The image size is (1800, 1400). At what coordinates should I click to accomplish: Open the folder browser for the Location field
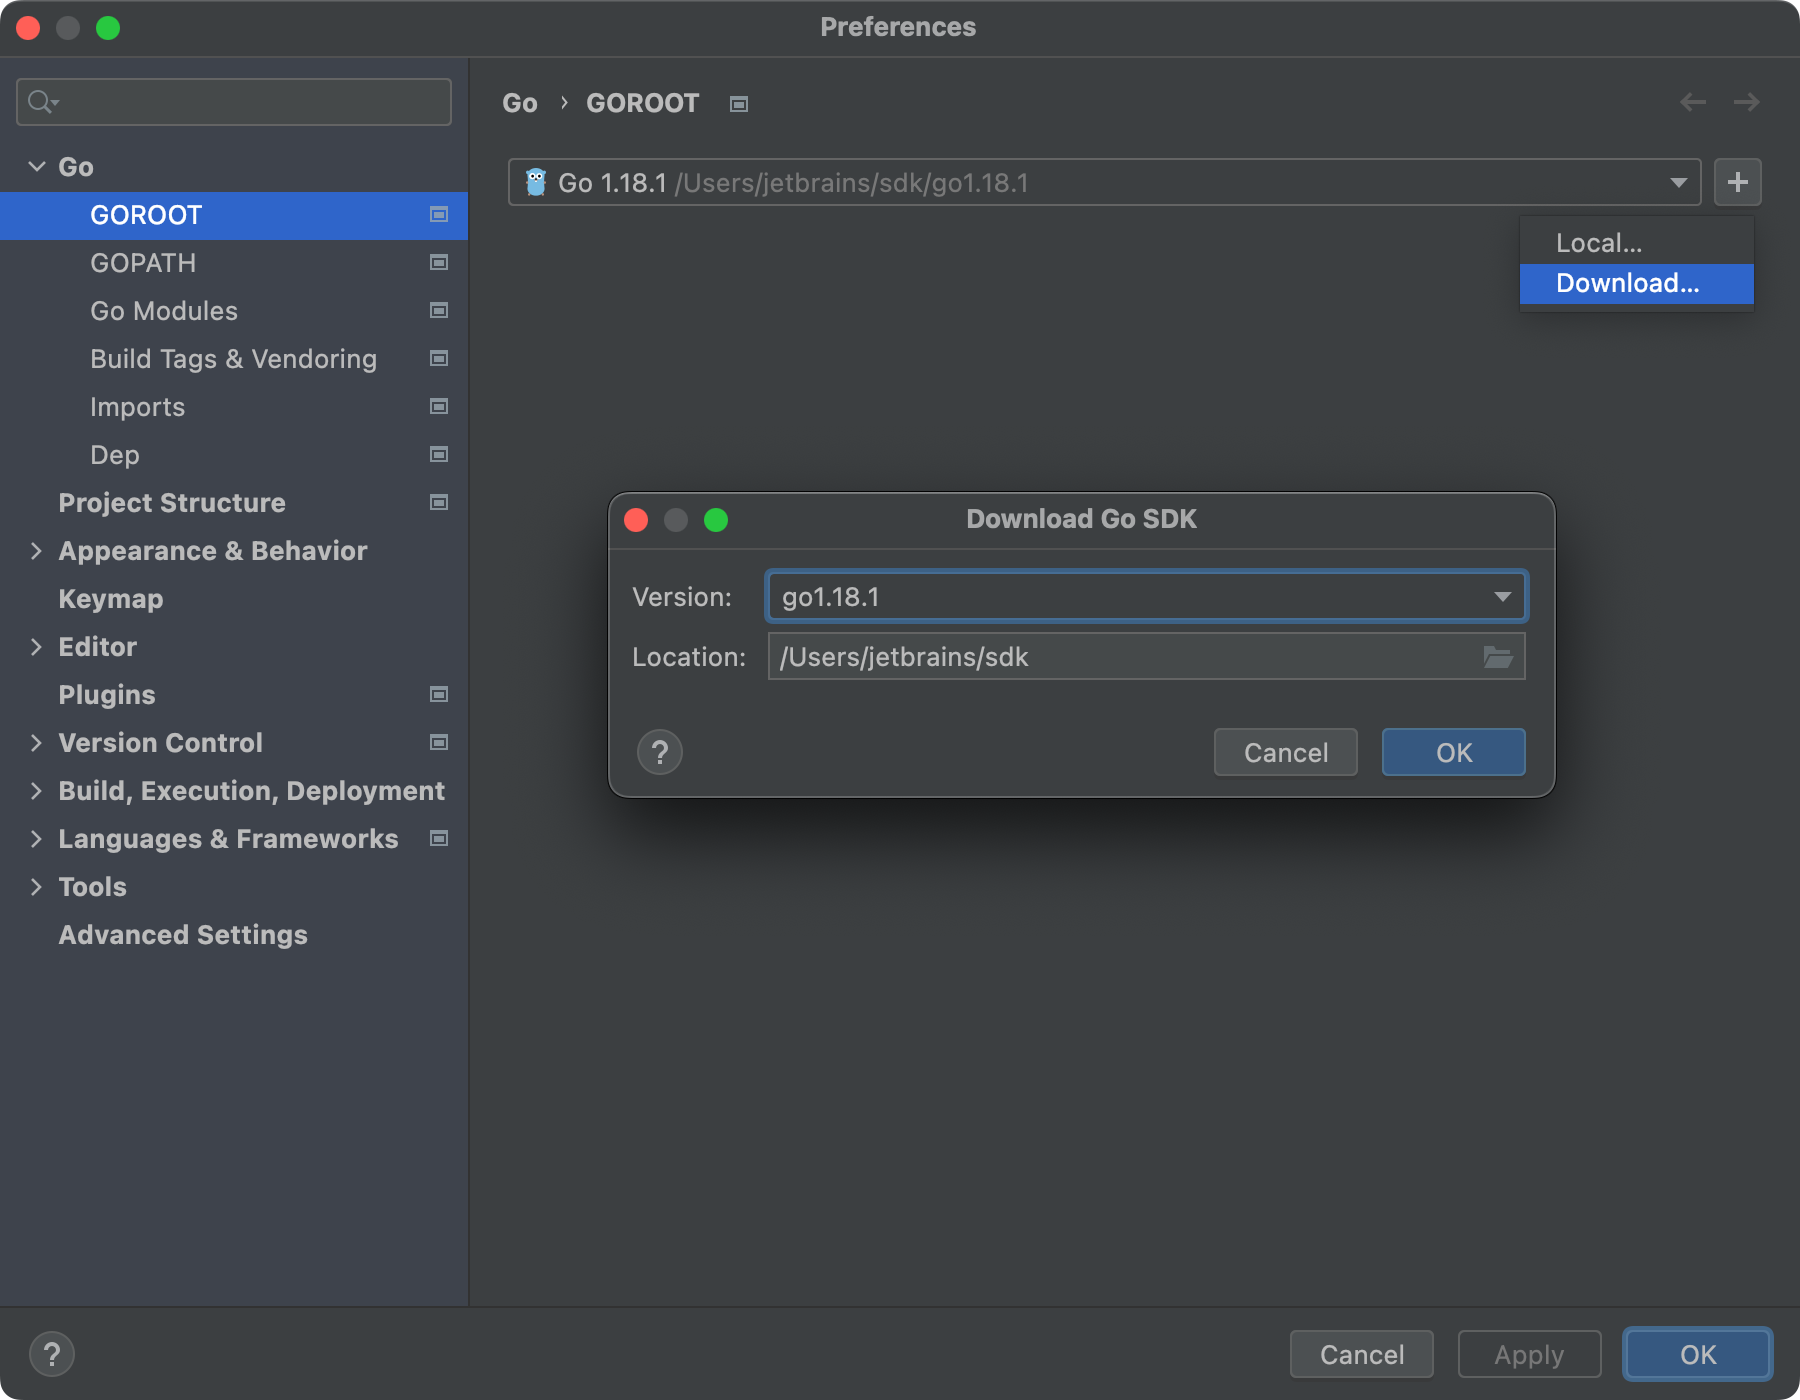(1497, 657)
